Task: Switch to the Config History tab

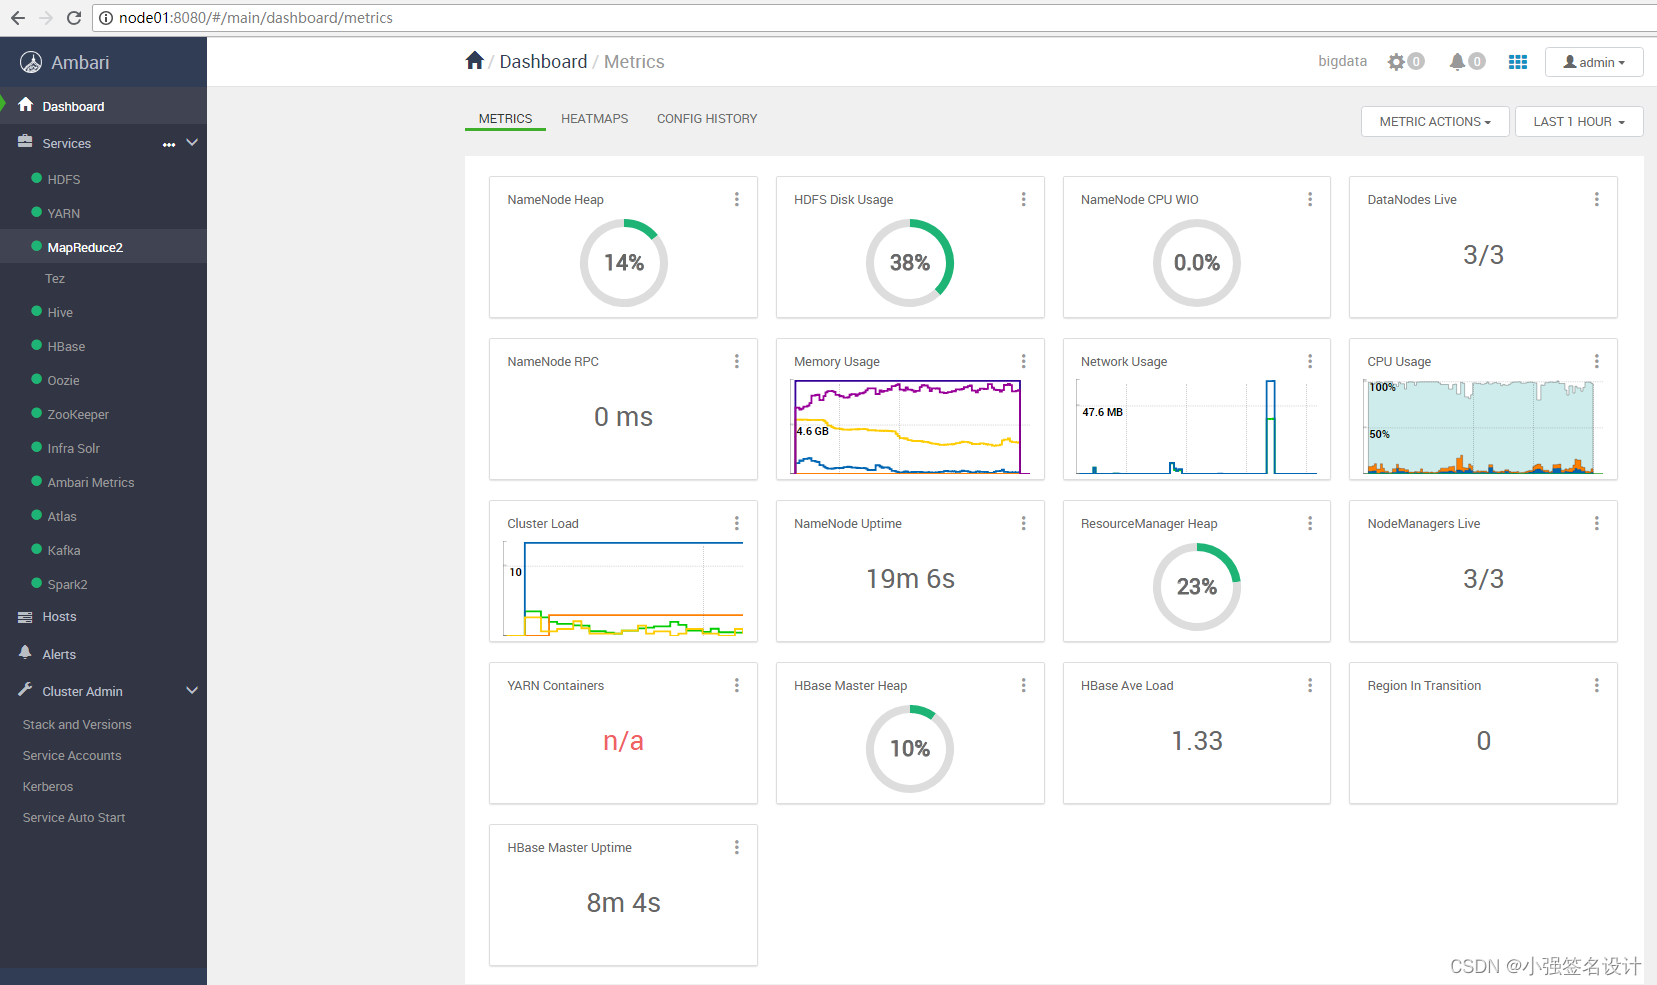Action: click(x=707, y=118)
